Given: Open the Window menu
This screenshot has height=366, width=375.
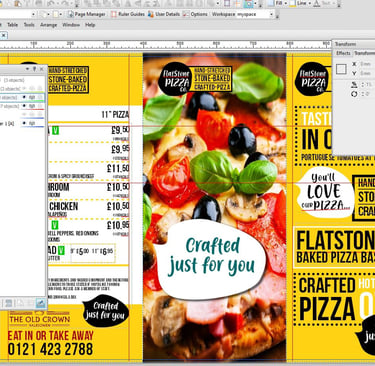Looking at the screenshot, I should pos(71,25).
